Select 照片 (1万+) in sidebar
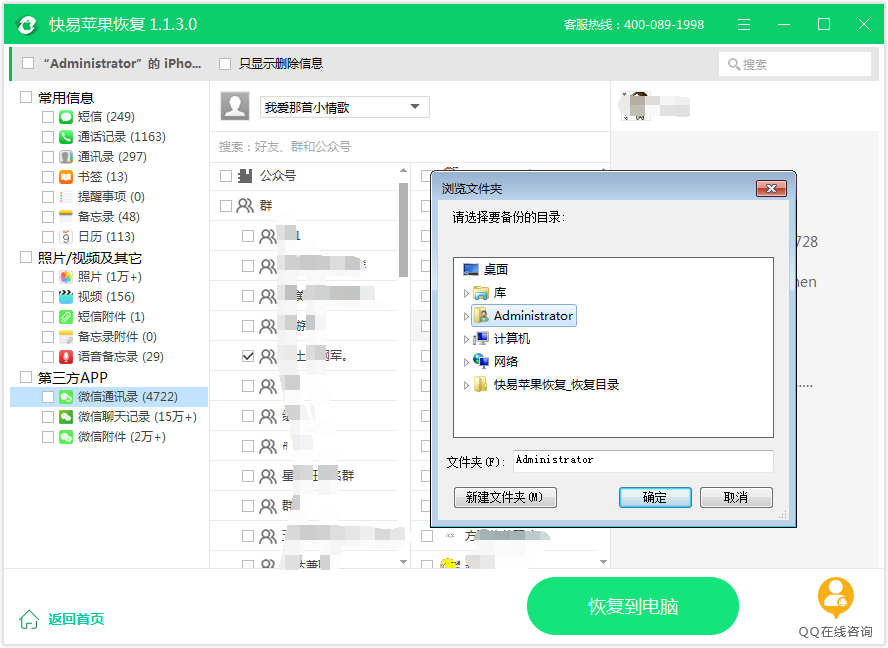This screenshot has width=888, height=648. click(110, 277)
